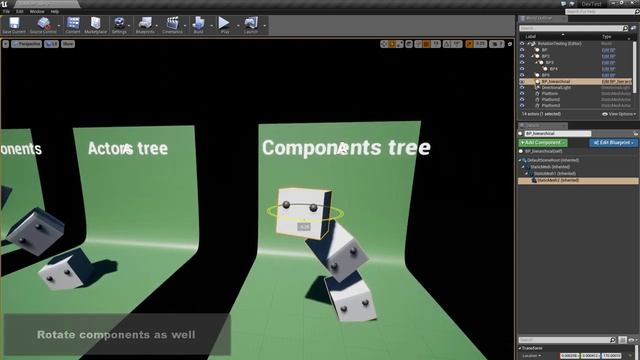Viewport: 640px width, 360px height.
Task: Toggle visibility eye of Platform actor
Action: [522, 93]
